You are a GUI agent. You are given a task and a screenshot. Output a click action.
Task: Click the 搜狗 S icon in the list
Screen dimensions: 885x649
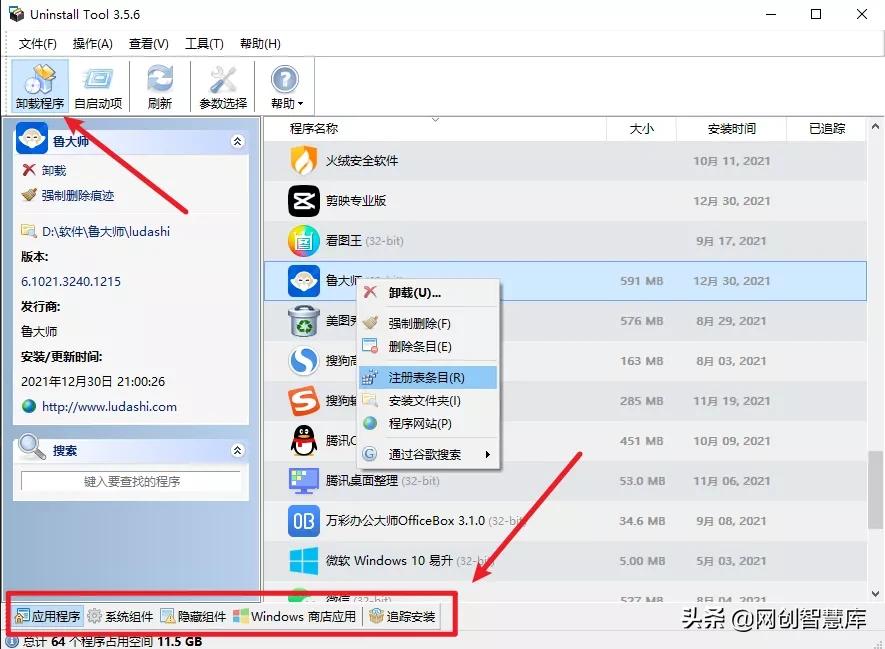pyautogui.click(x=304, y=401)
